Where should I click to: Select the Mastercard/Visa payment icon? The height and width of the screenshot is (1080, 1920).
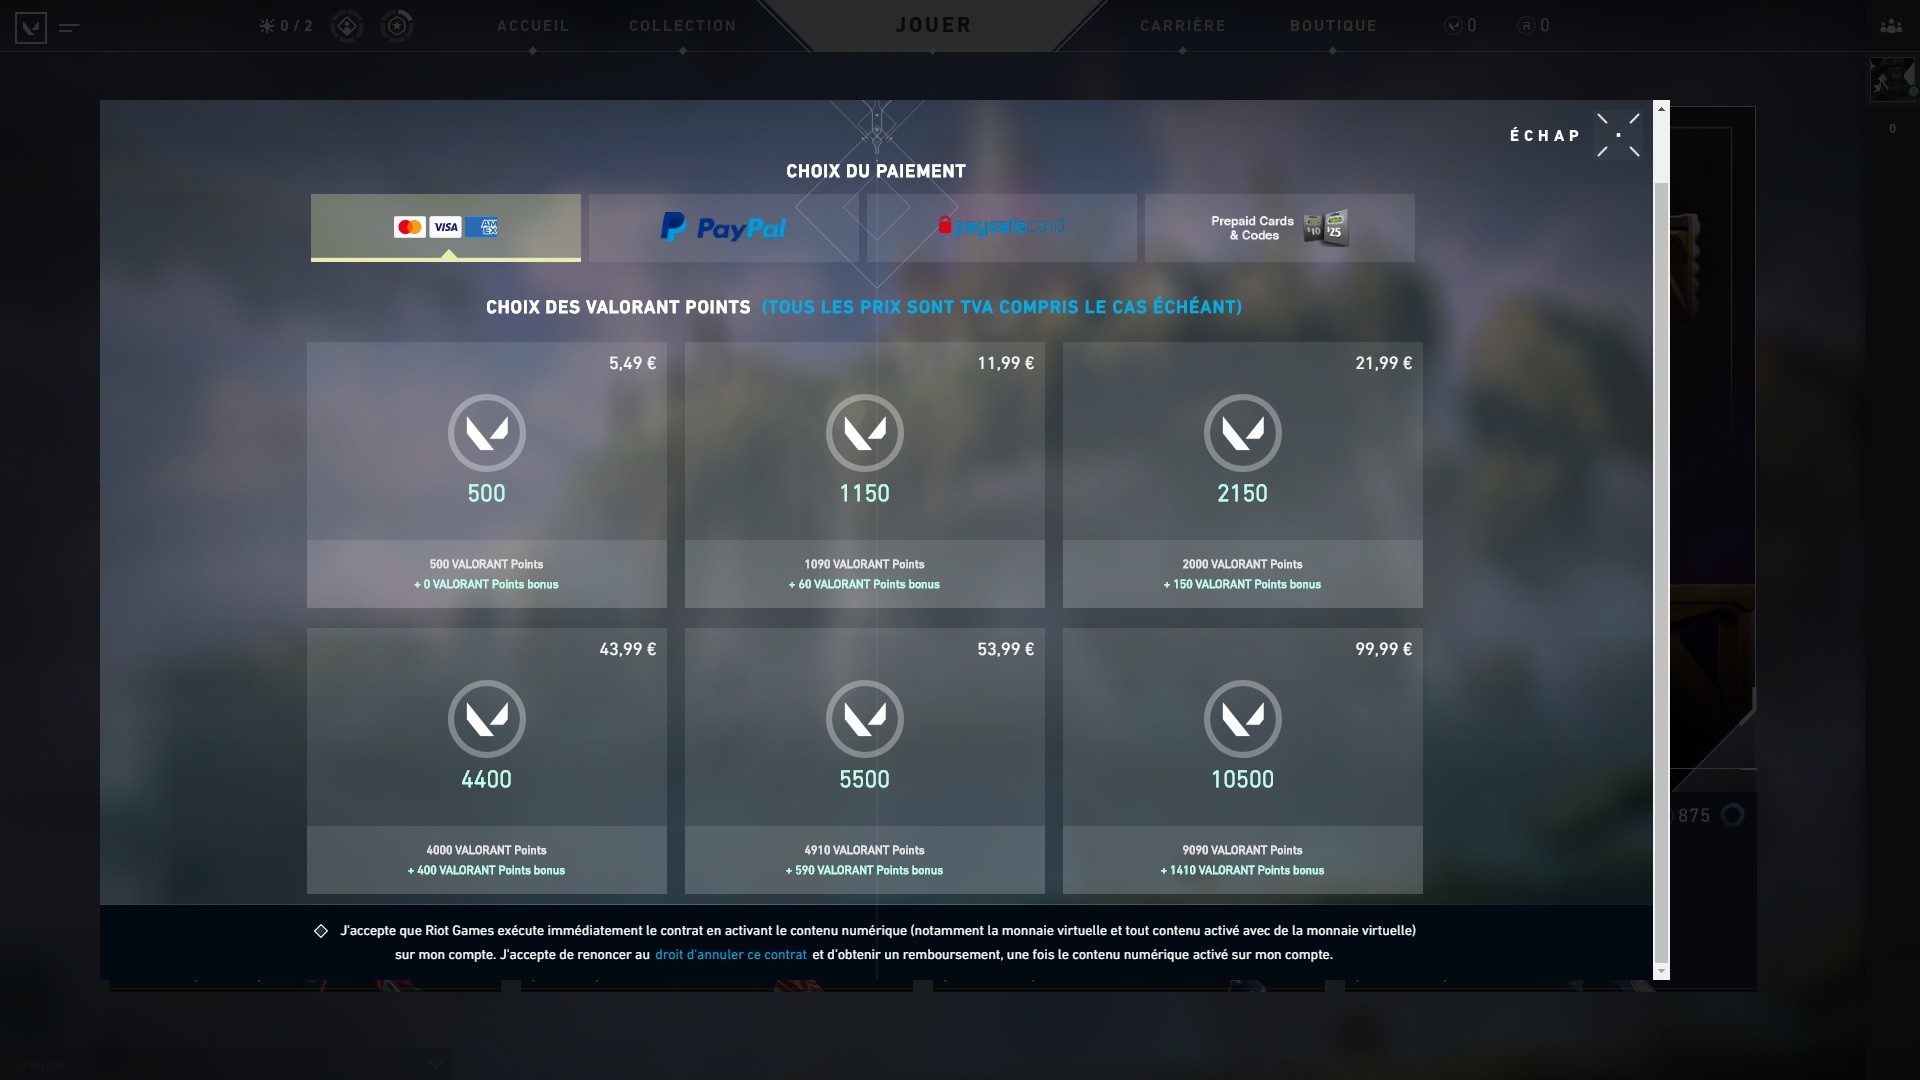446,227
